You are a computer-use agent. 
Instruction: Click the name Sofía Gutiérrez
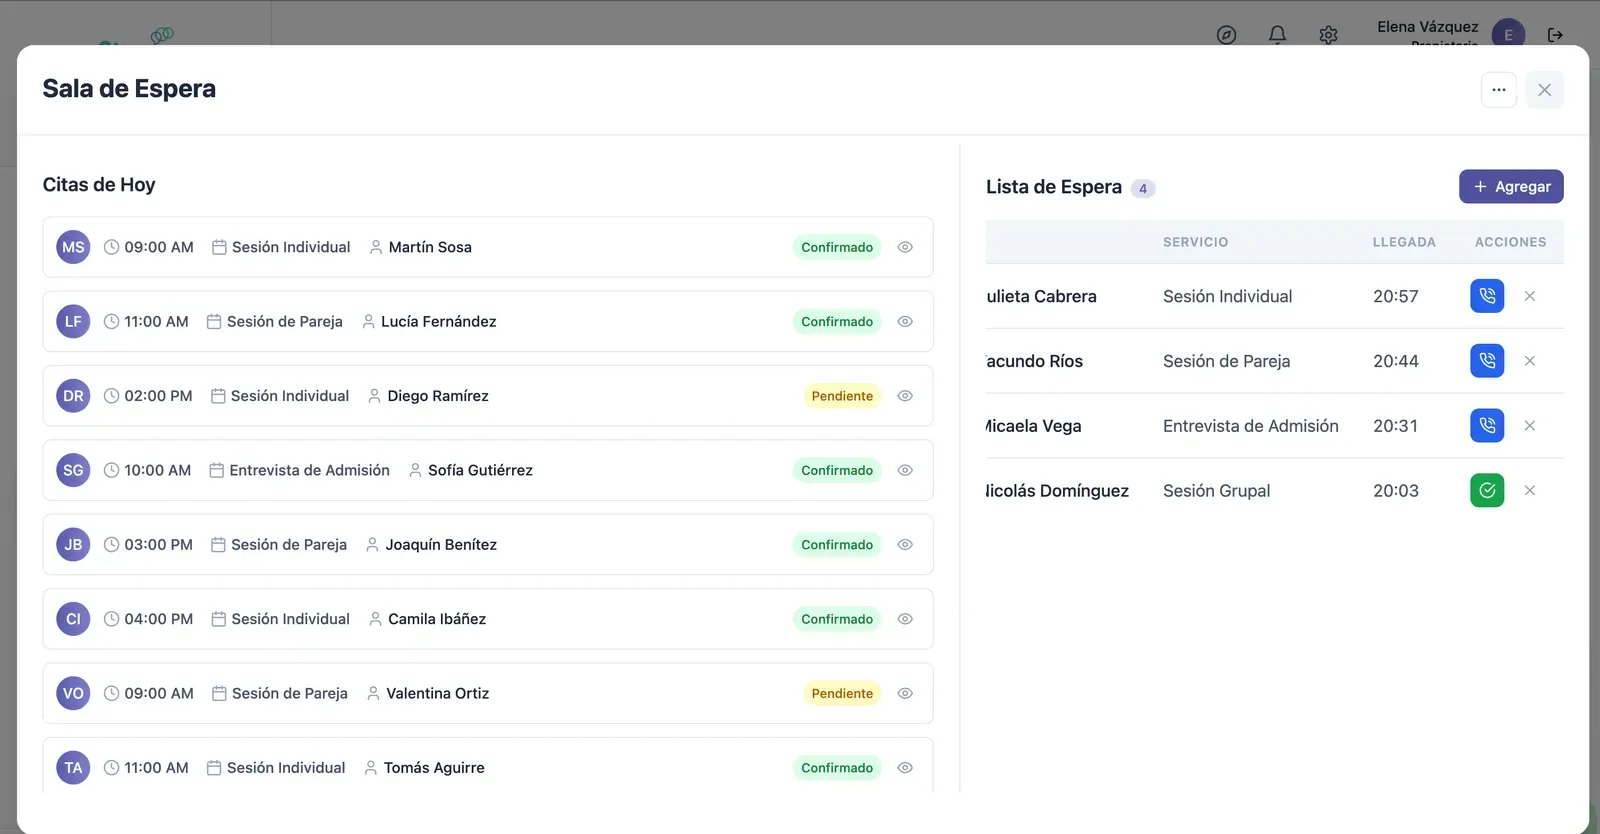click(480, 470)
